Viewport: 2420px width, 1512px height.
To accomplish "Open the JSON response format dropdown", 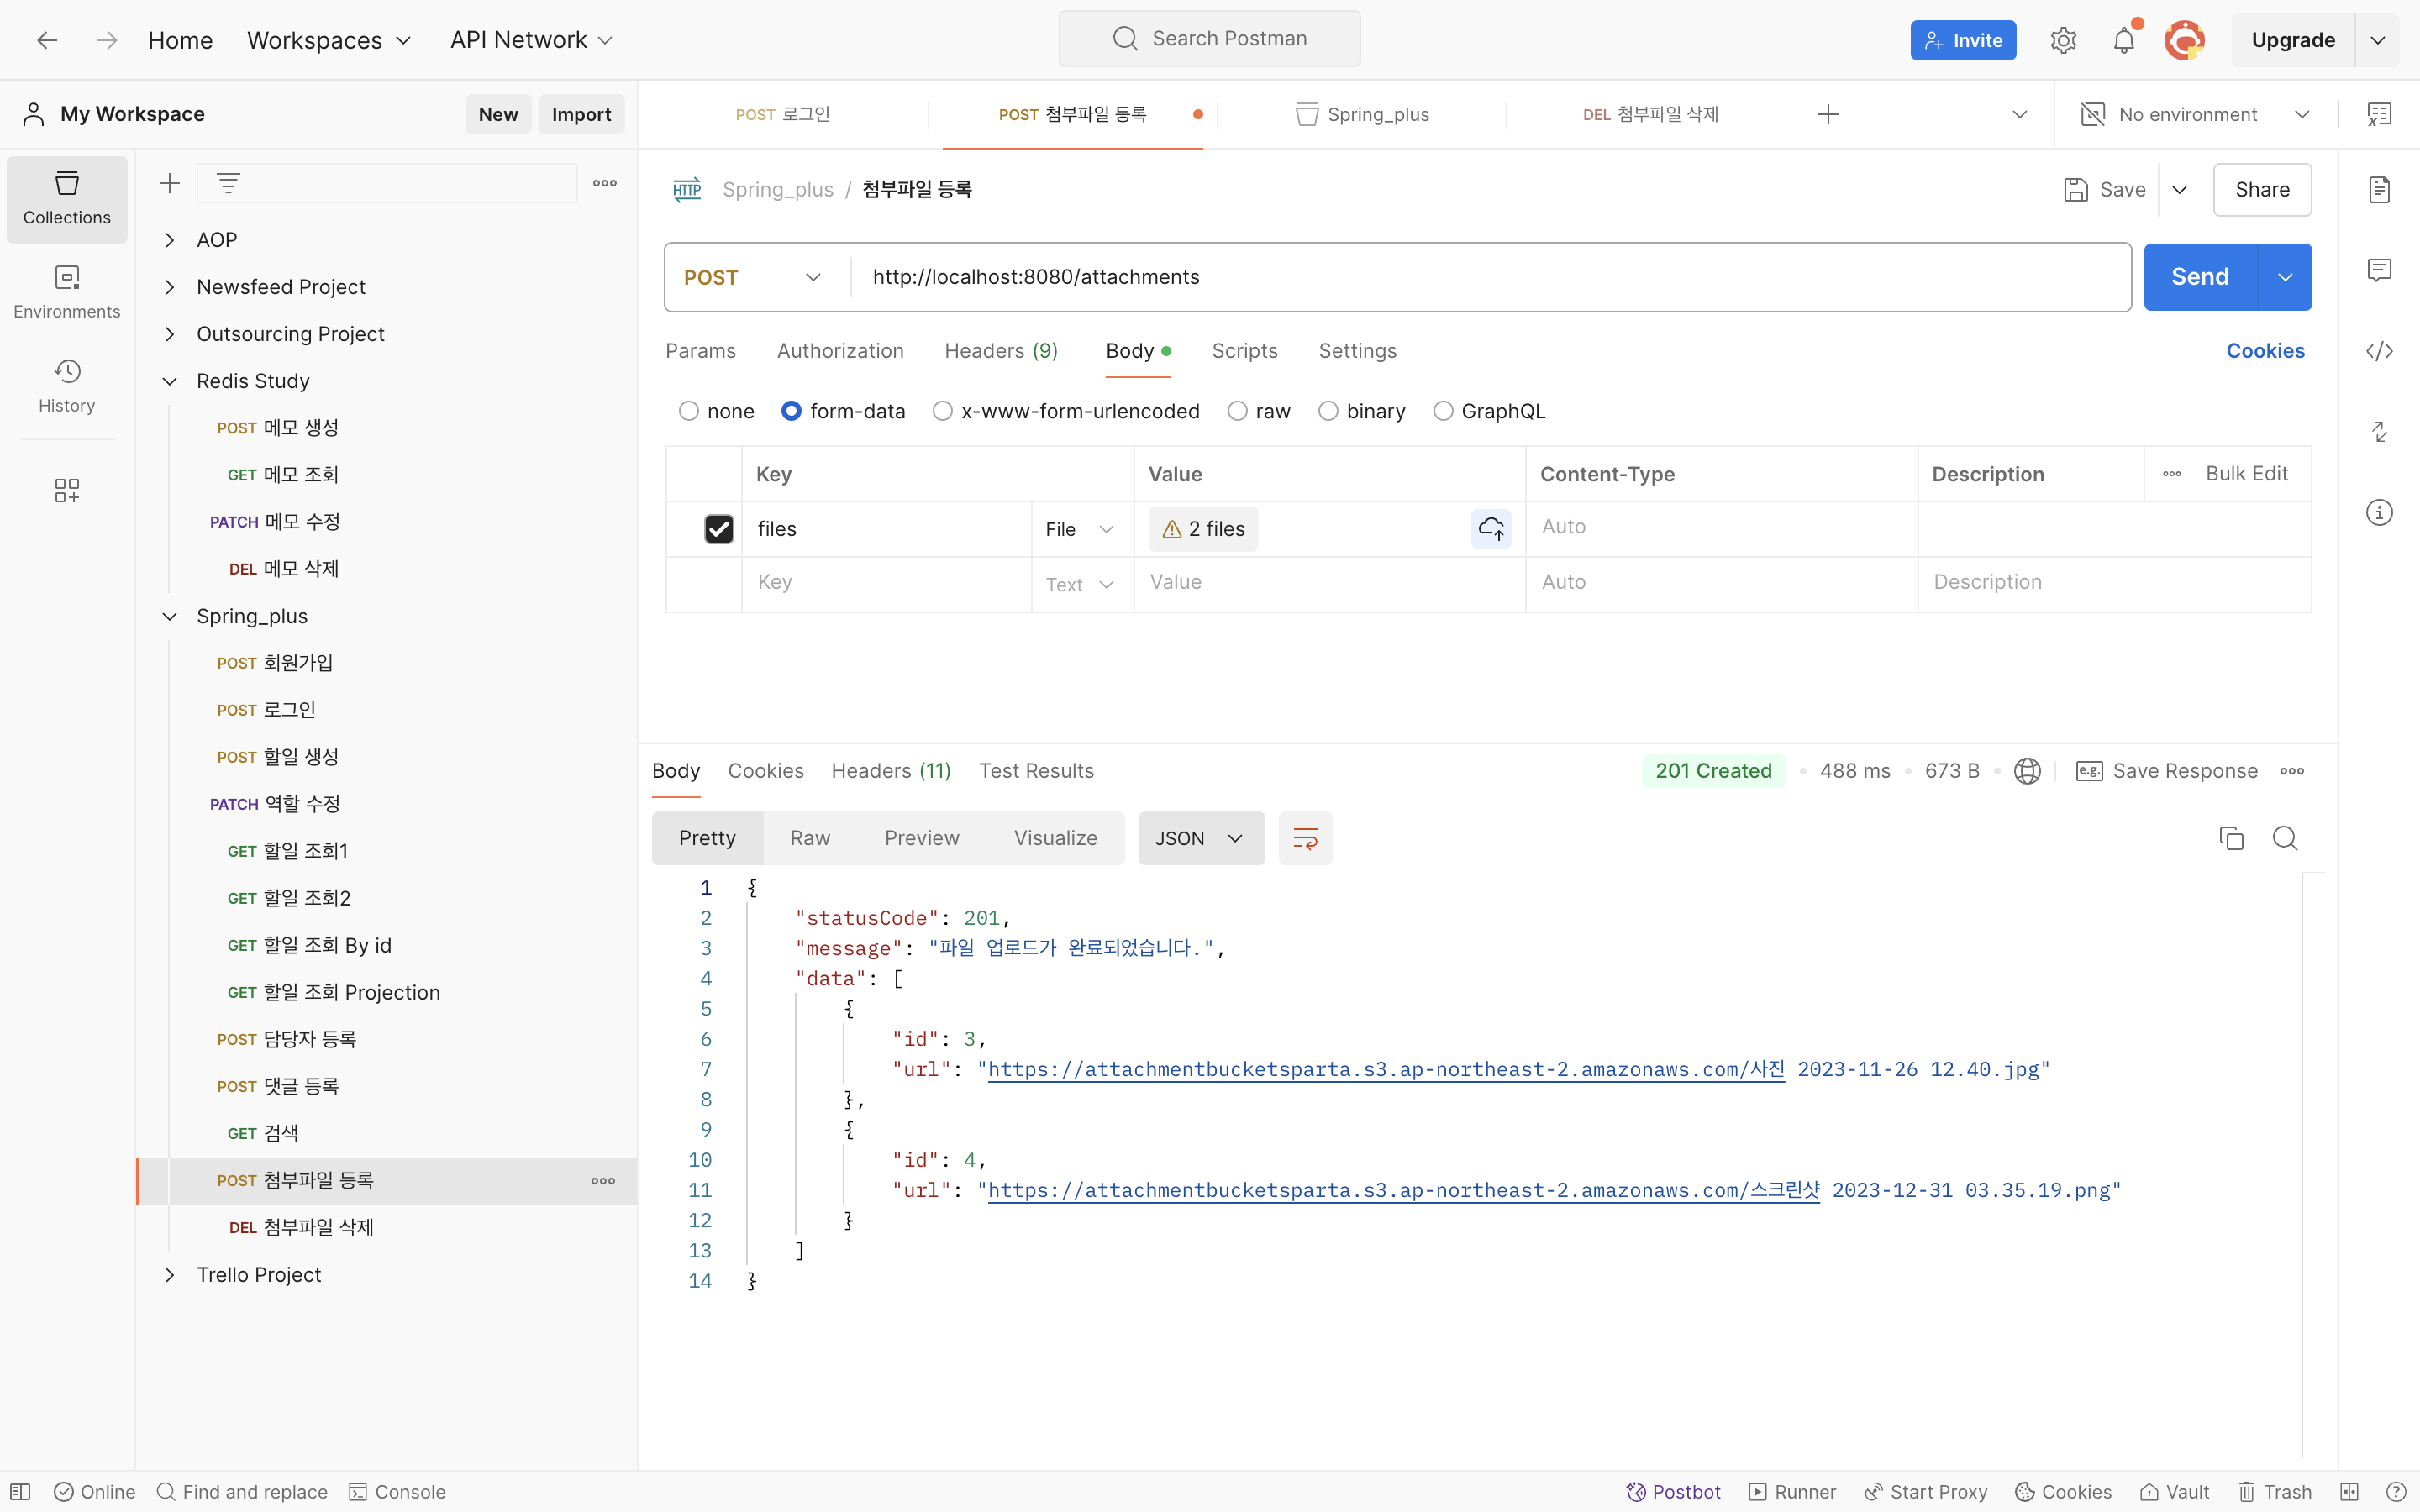I will 1201,838.
